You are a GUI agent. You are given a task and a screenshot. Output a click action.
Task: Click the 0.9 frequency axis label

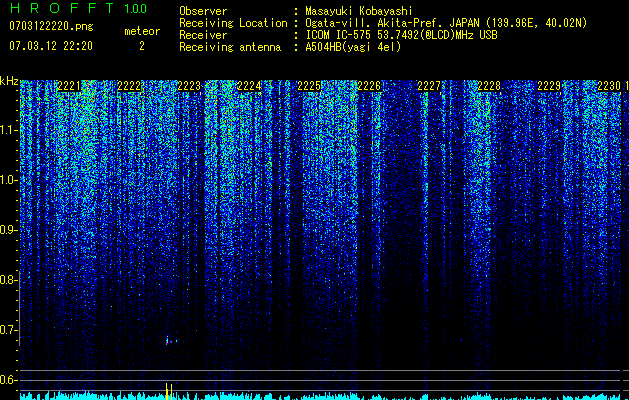tap(7, 230)
